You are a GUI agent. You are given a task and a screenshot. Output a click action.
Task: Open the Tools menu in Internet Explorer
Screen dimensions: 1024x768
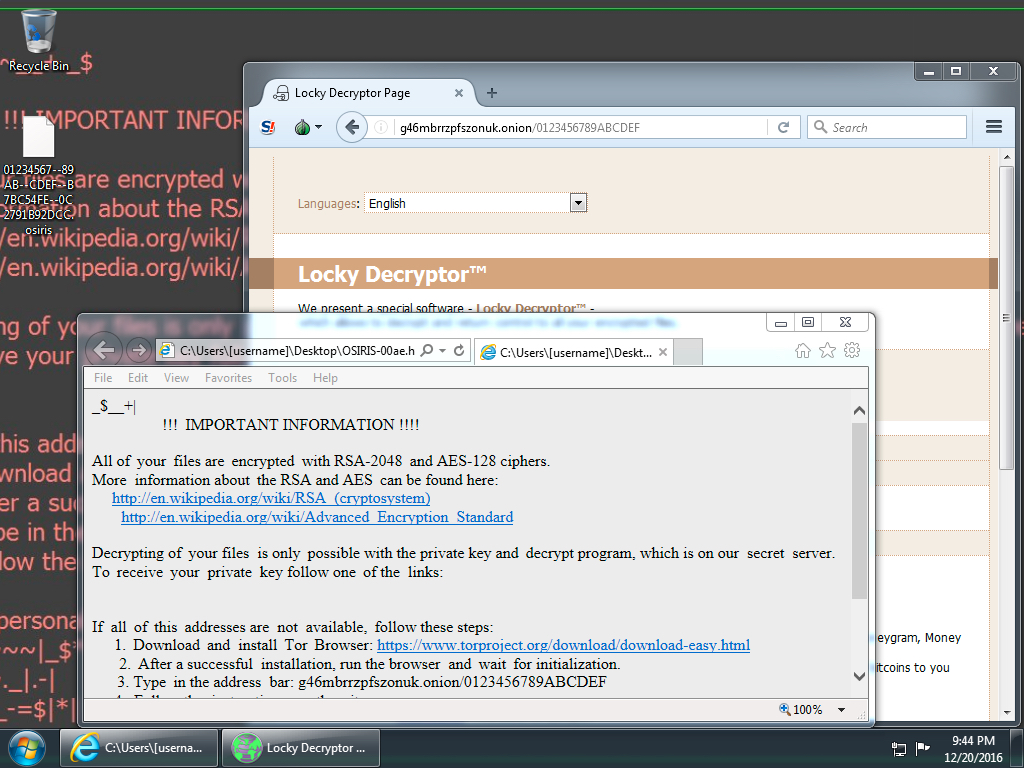[x=282, y=378]
